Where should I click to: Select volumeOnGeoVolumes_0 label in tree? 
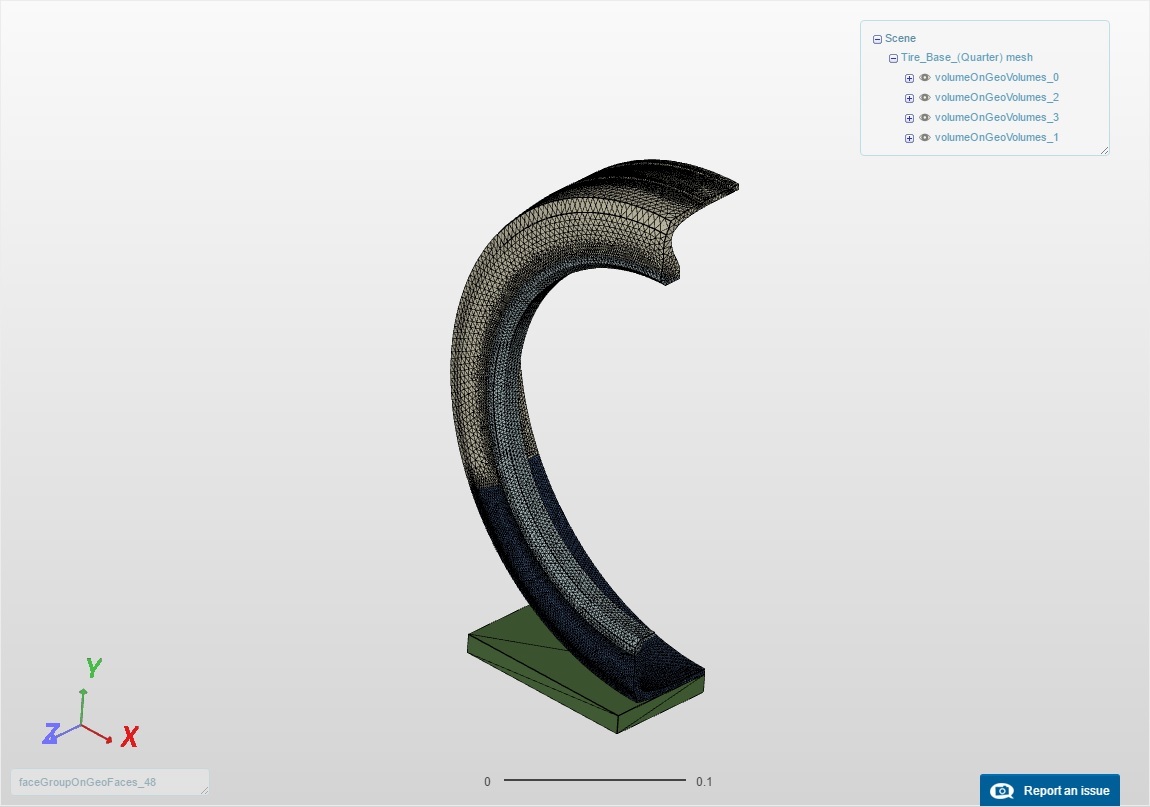(997, 77)
